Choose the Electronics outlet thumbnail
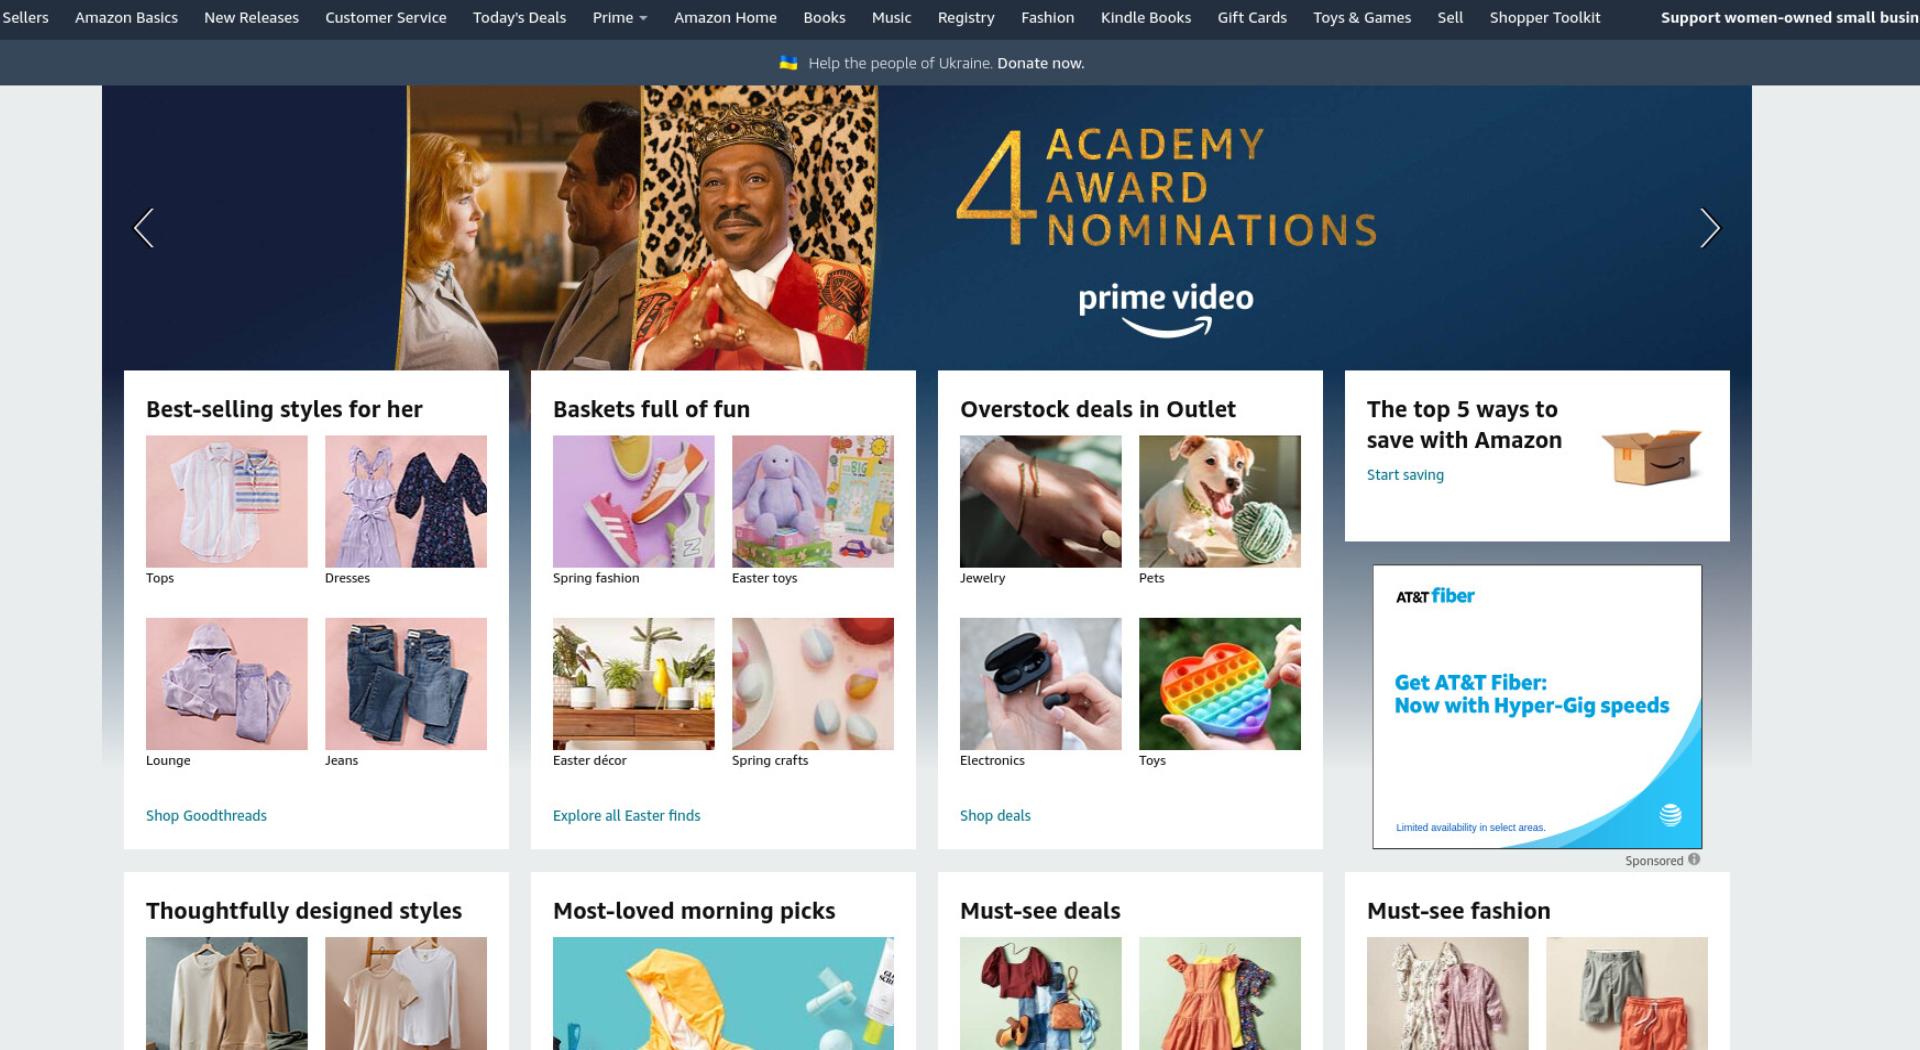The height and width of the screenshot is (1050, 1920). point(1041,684)
